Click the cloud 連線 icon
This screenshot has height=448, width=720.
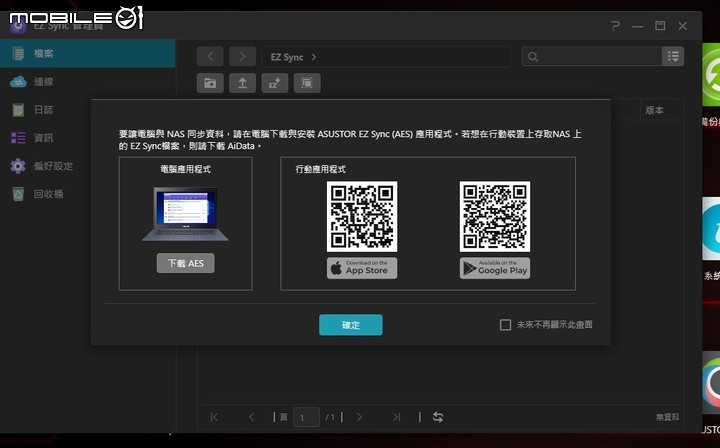point(18,82)
